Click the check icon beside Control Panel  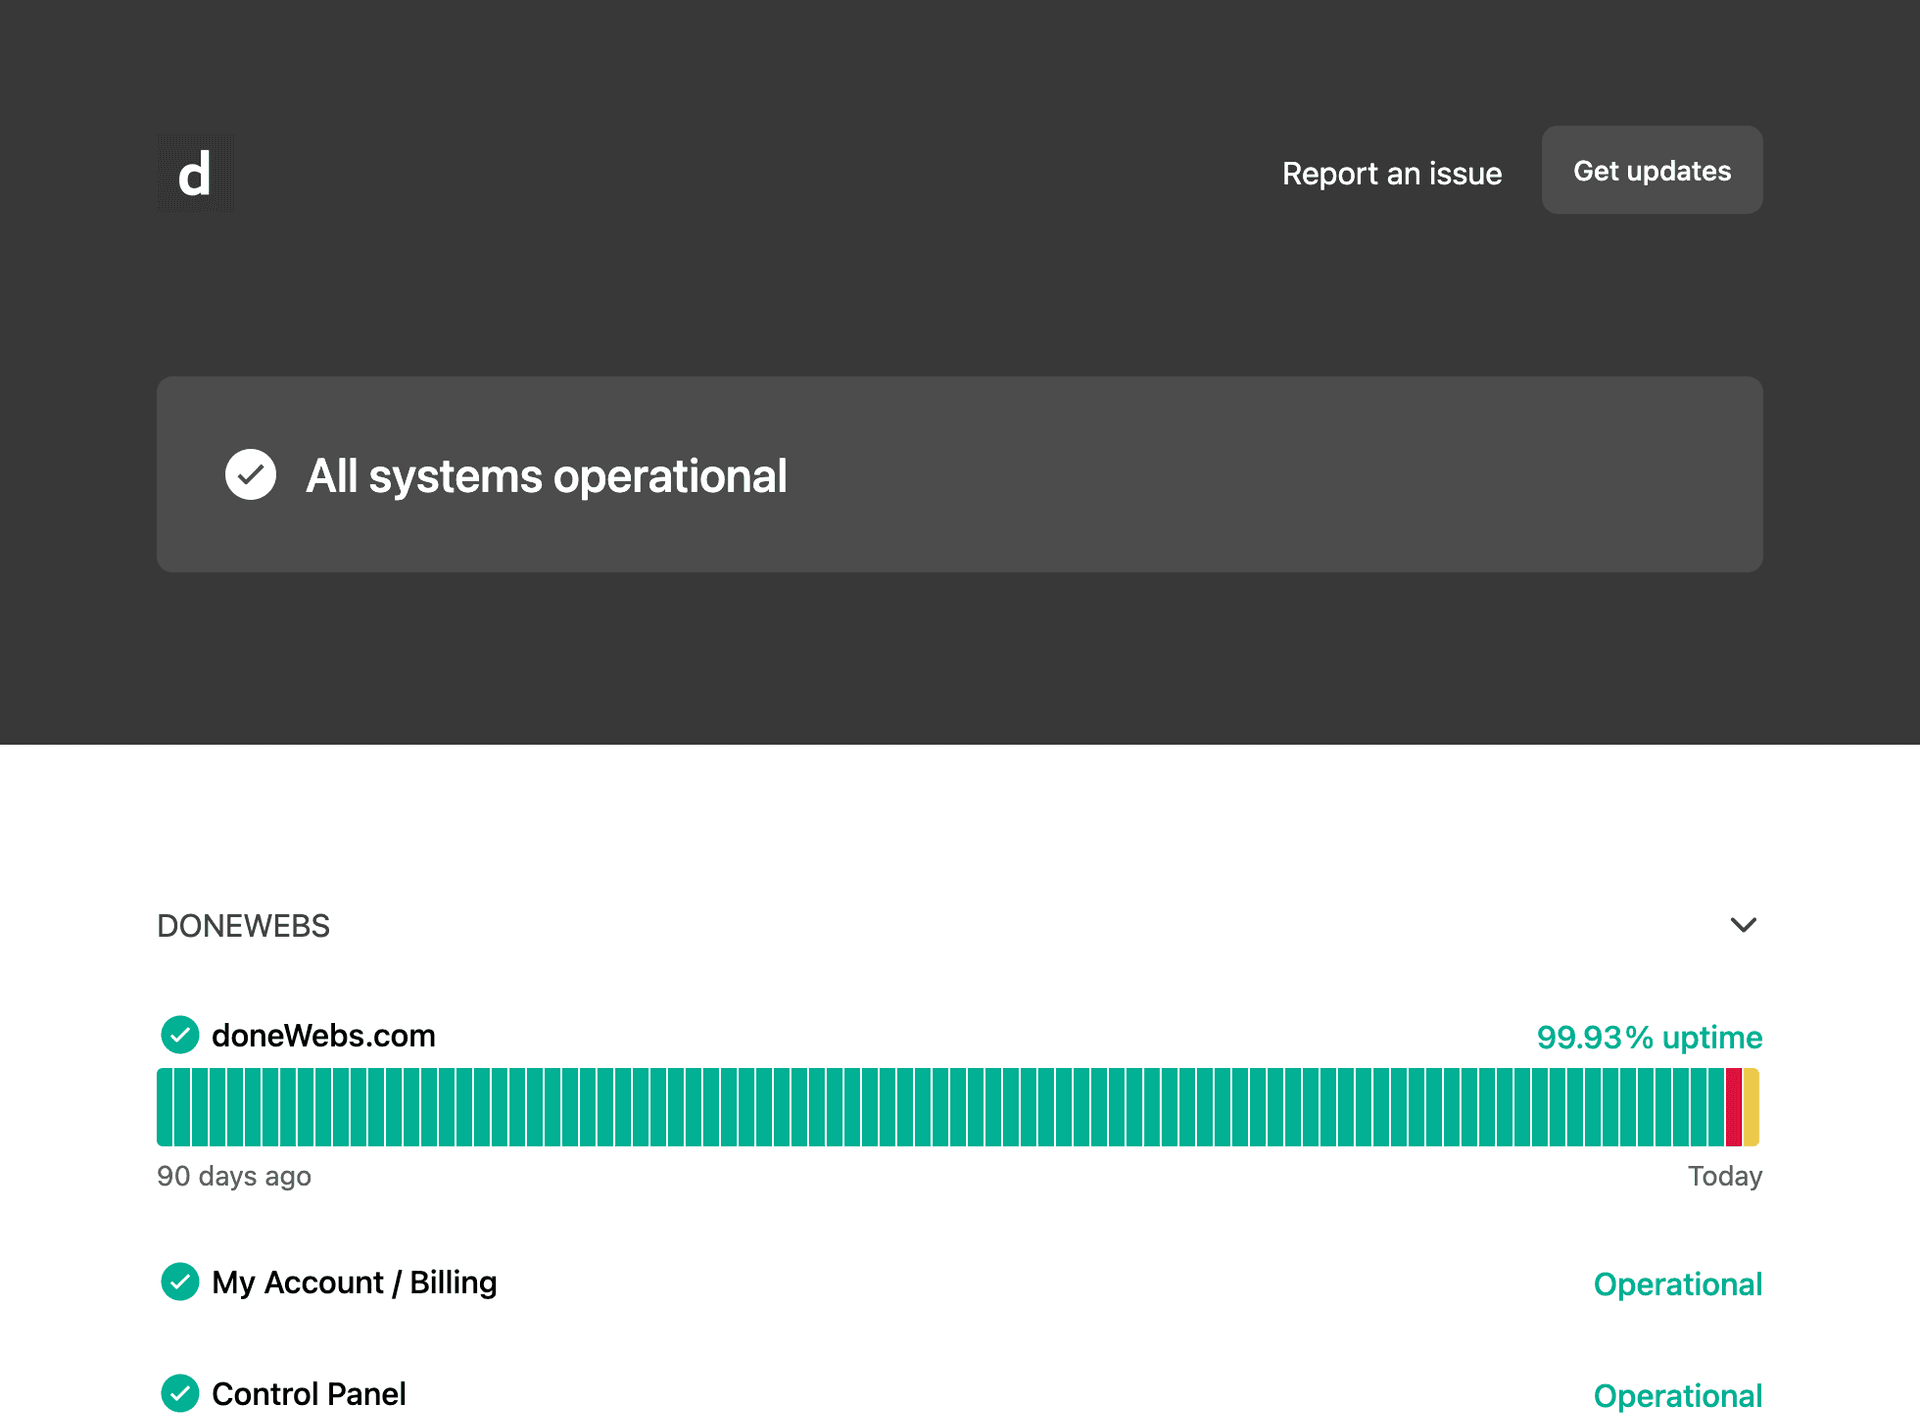(x=180, y=1393)
